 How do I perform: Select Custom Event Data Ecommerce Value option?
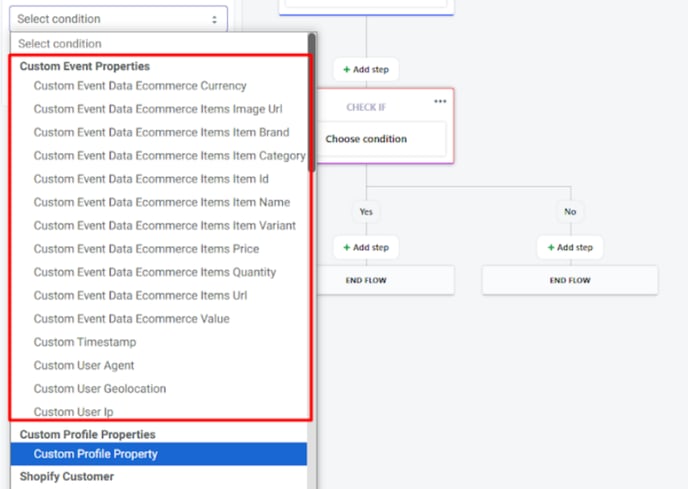(132, 319)
